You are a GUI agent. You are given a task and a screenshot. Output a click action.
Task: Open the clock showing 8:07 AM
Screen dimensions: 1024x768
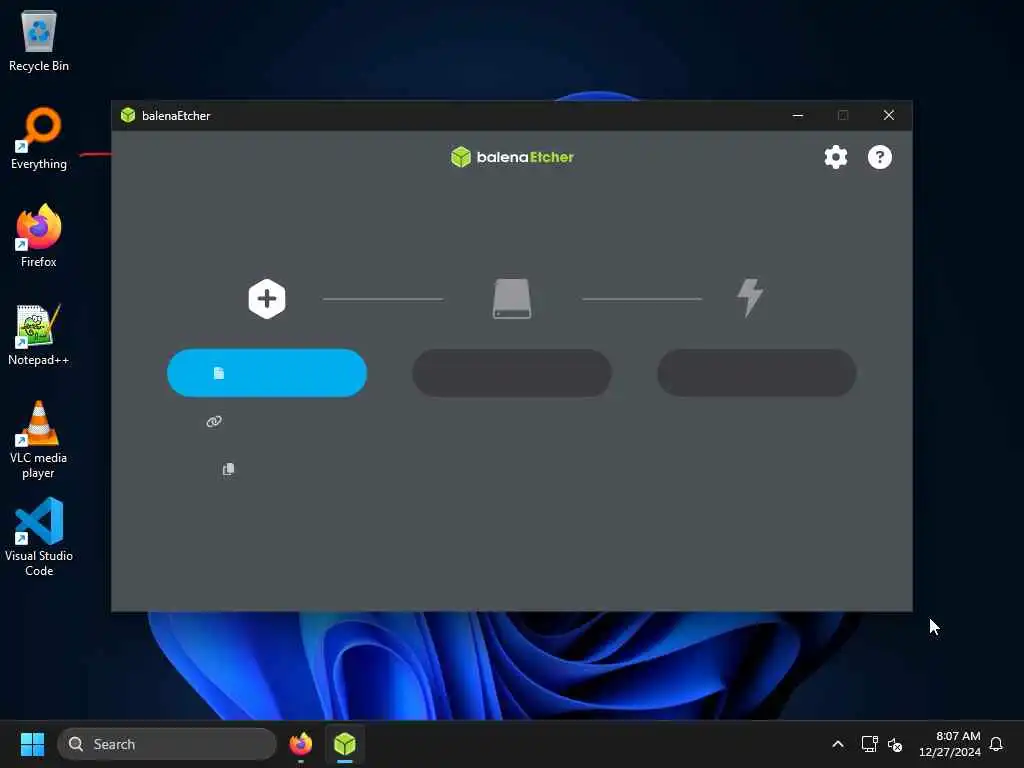point(950,744)
